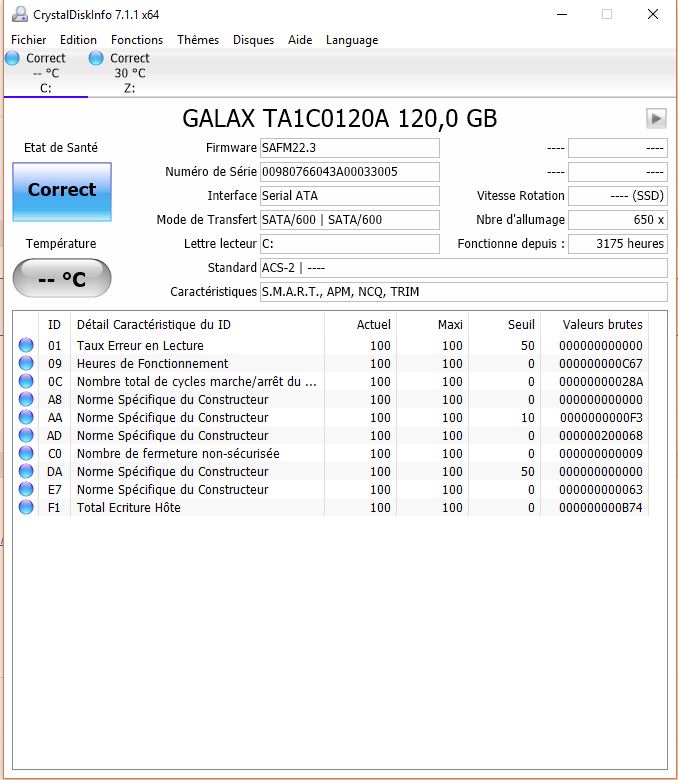Select the C: disk tab
Image resolution: width=678 pixels, height=780 pixels.
[x=45, y=73]
